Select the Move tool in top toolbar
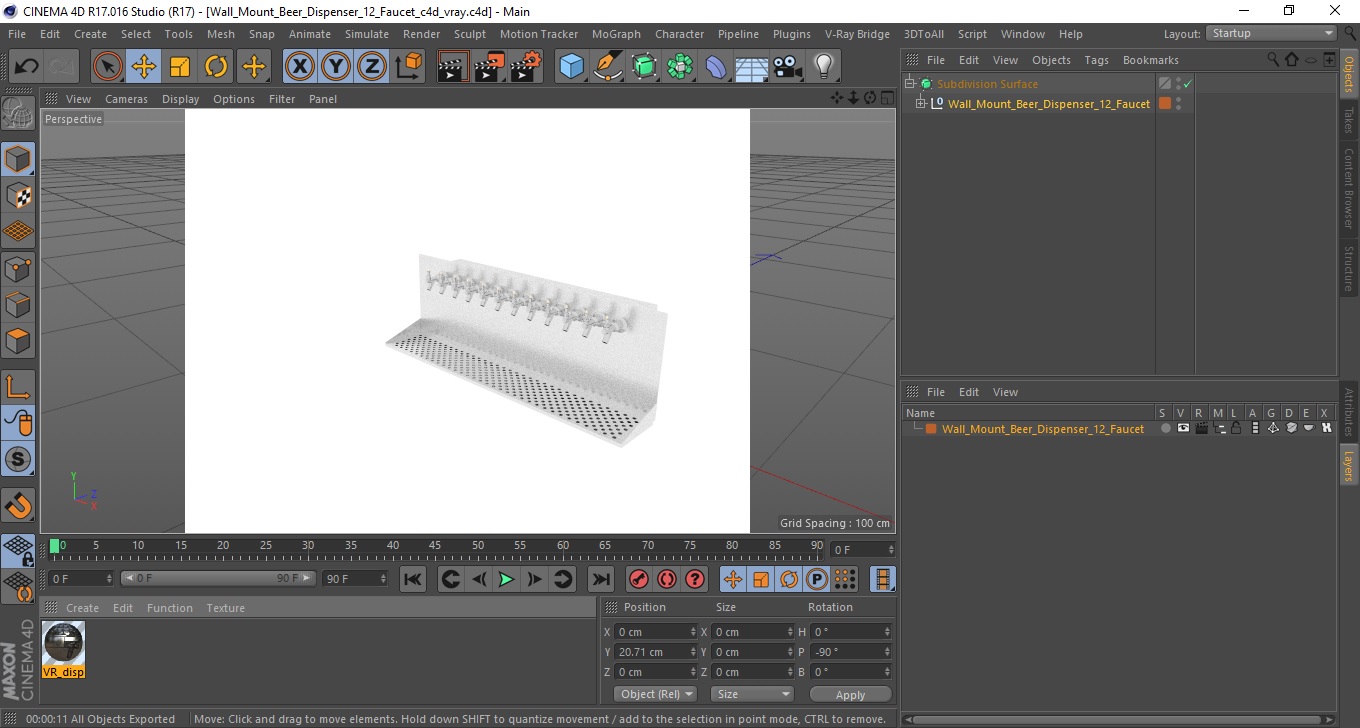The height and width of the screenshot is (728, 1360). click(x=143, y=67)
